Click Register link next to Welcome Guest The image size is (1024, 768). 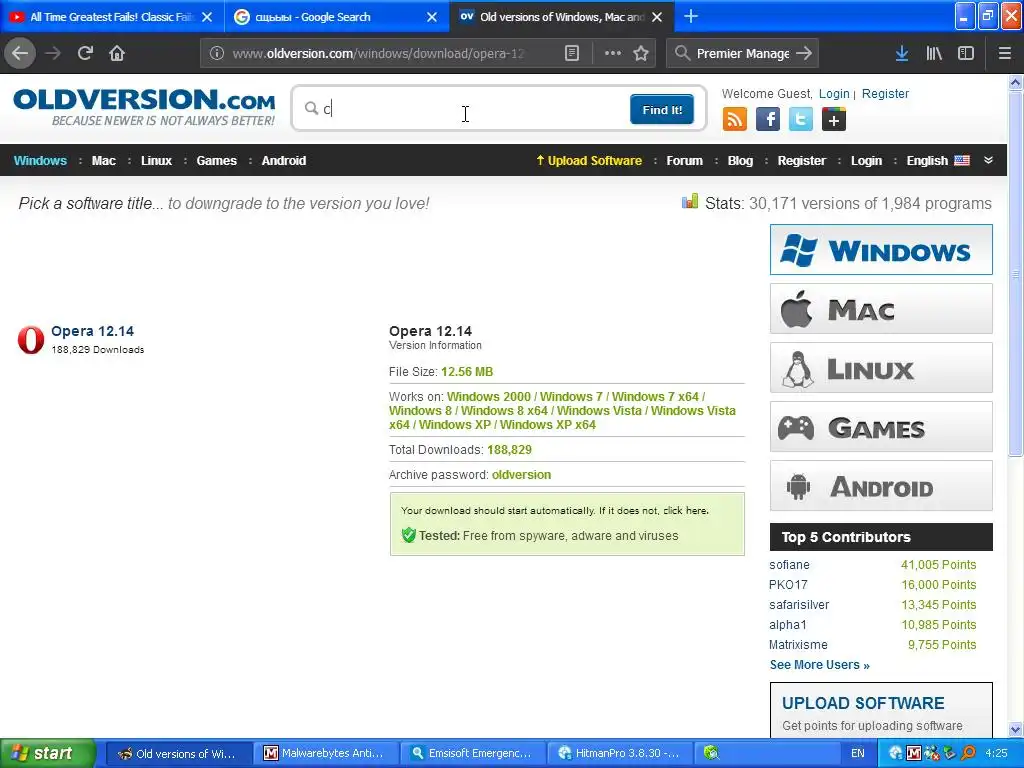pyautogui.click(x=885, y=94)
